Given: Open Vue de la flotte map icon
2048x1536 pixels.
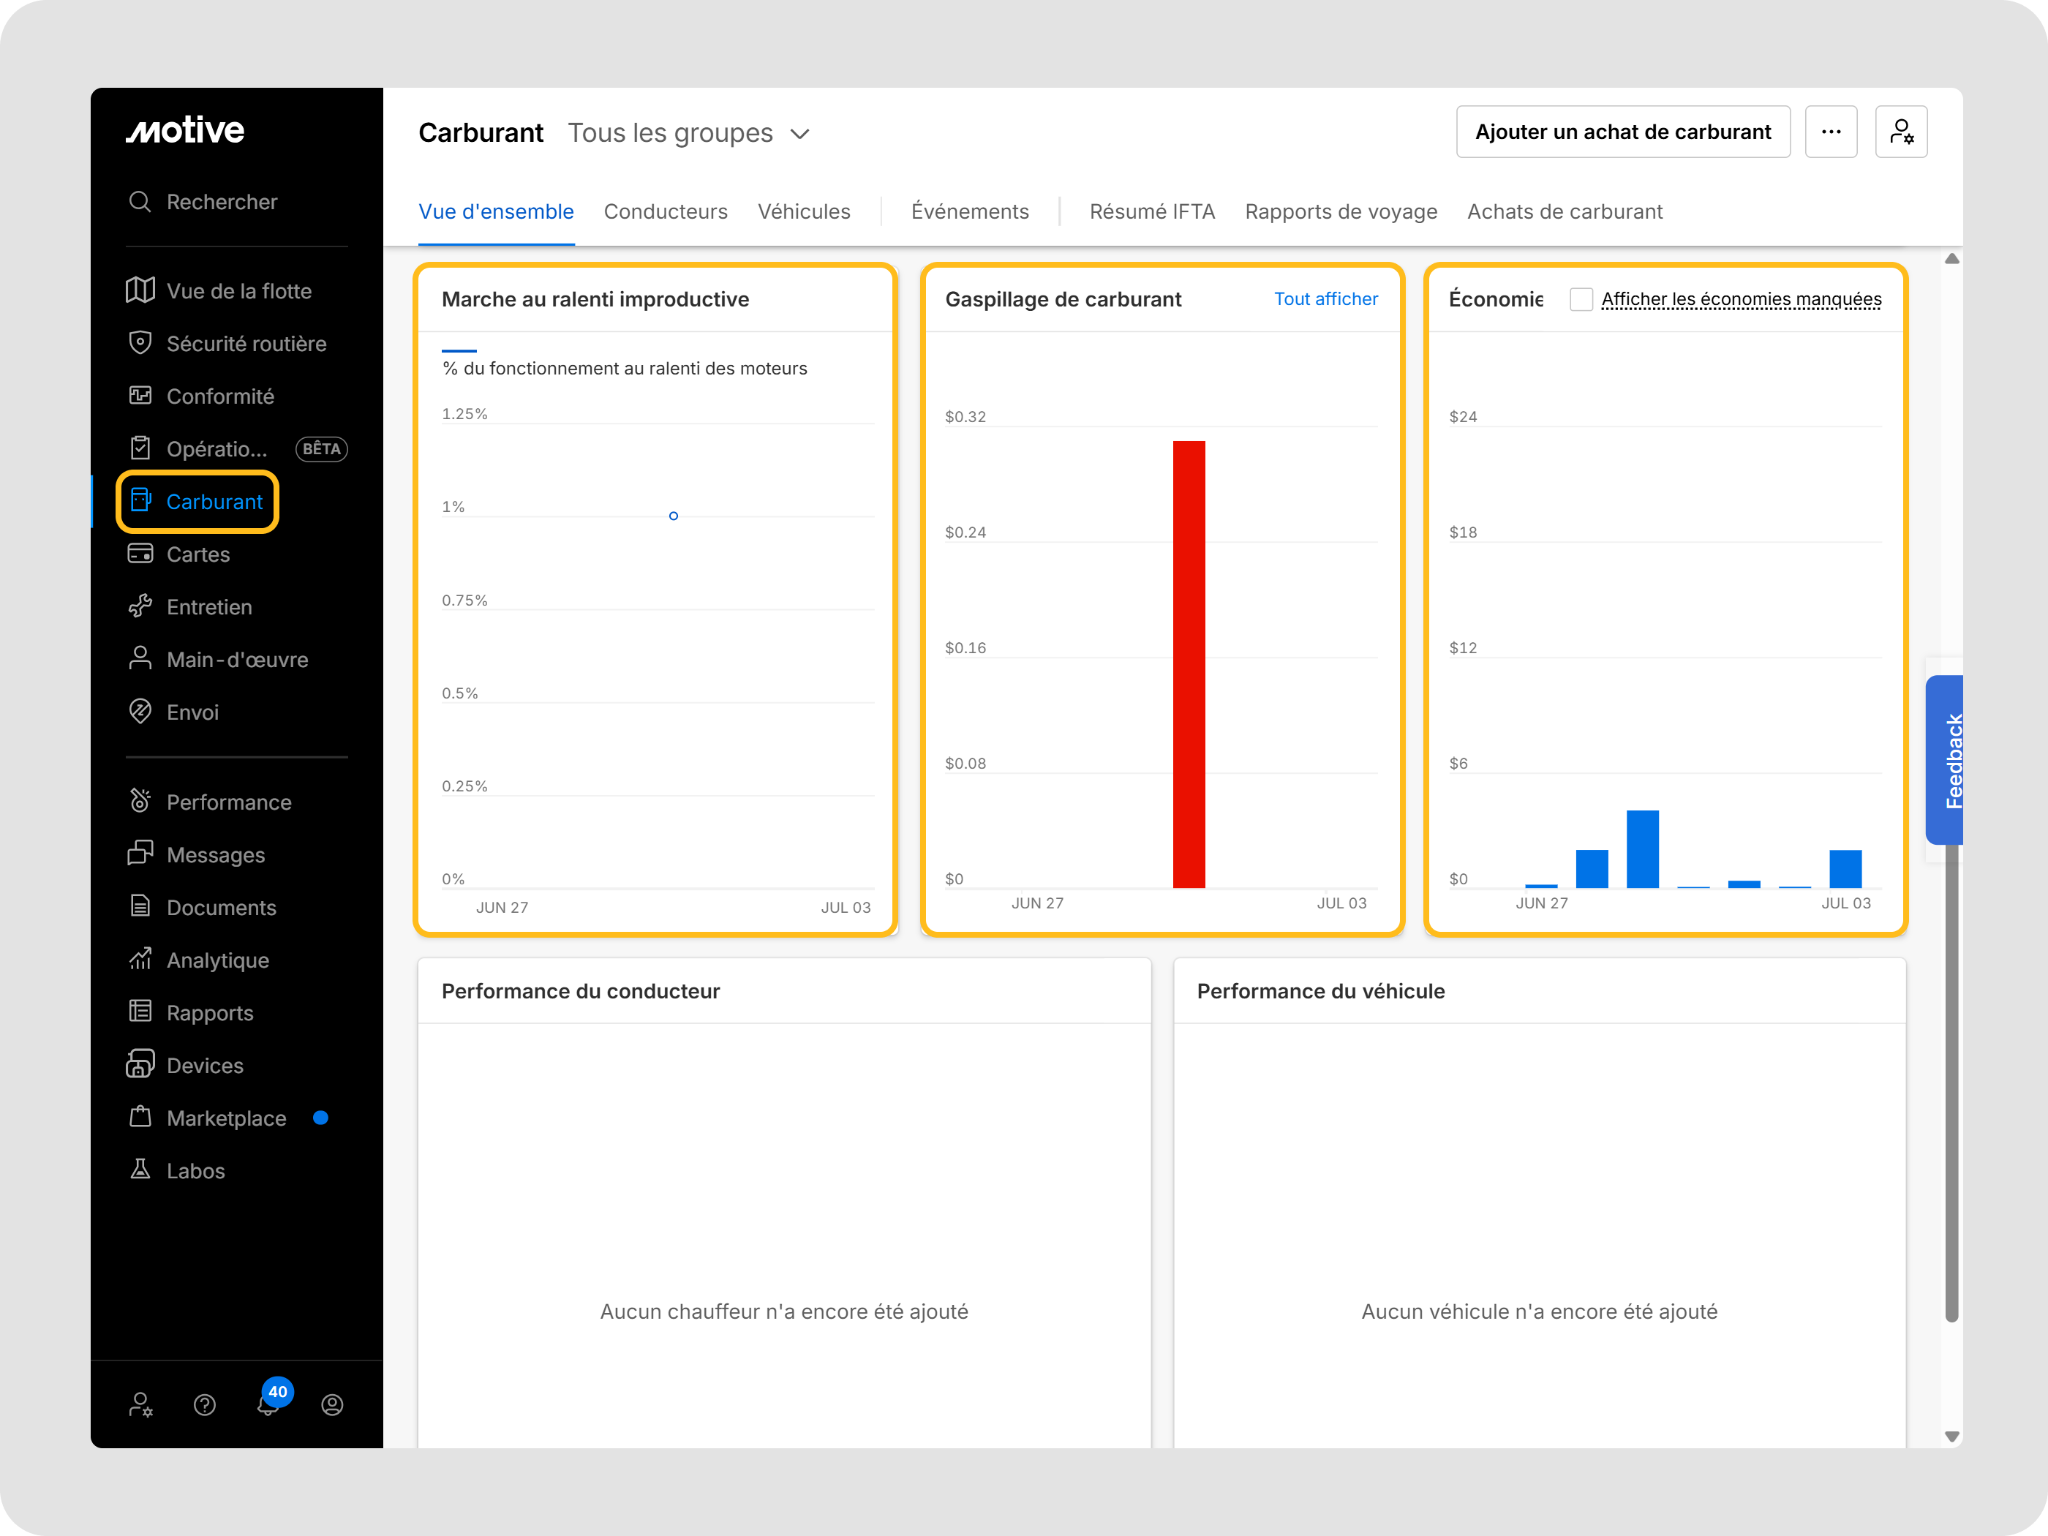Looking at the screenshot, I should (140, 290).
